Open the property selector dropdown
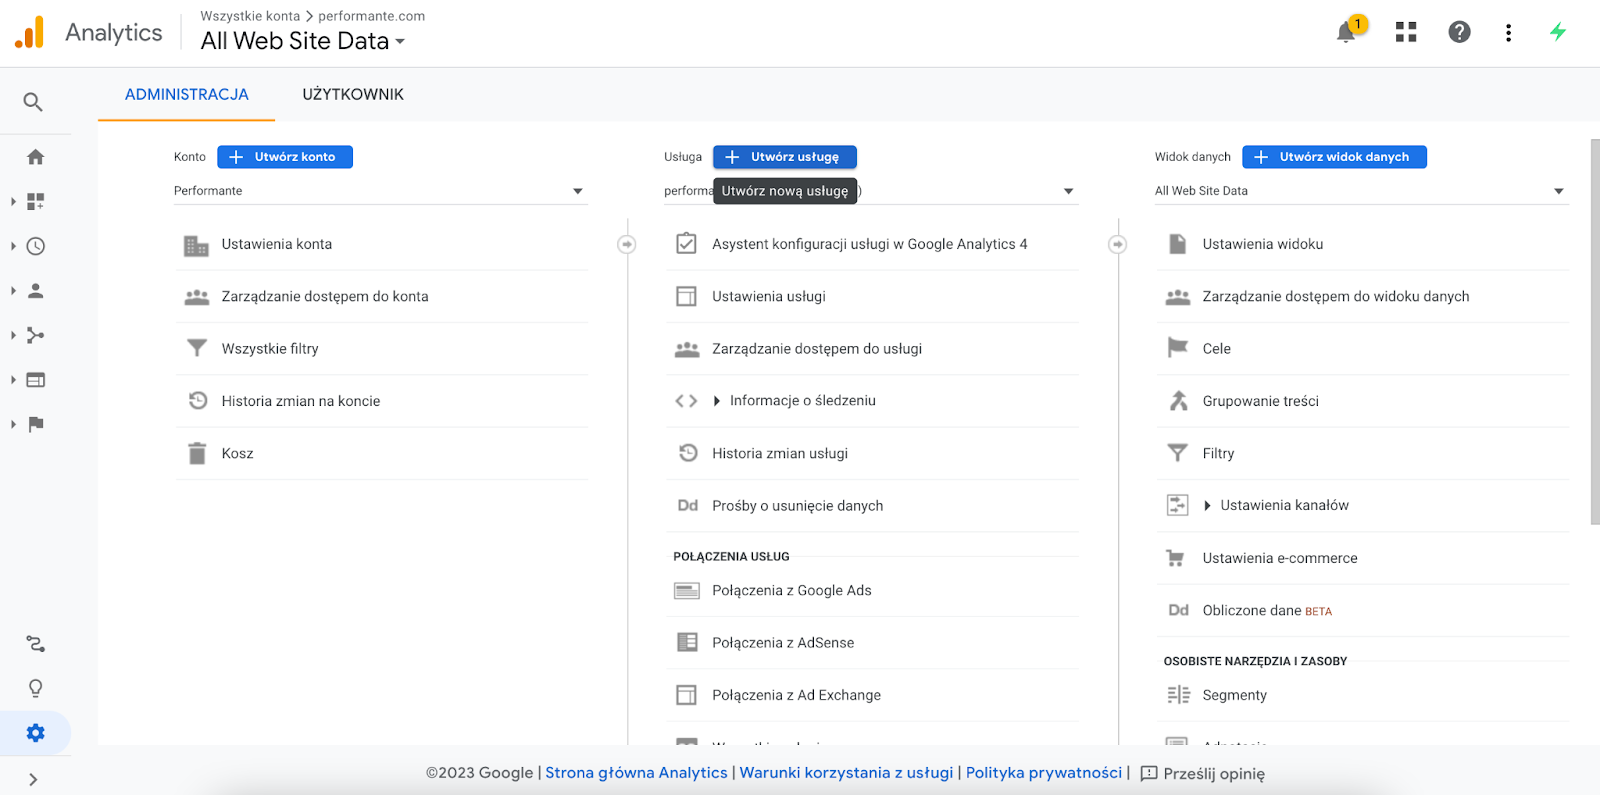The height and width of the screenshot is (795, 1600). pos(871,191)
